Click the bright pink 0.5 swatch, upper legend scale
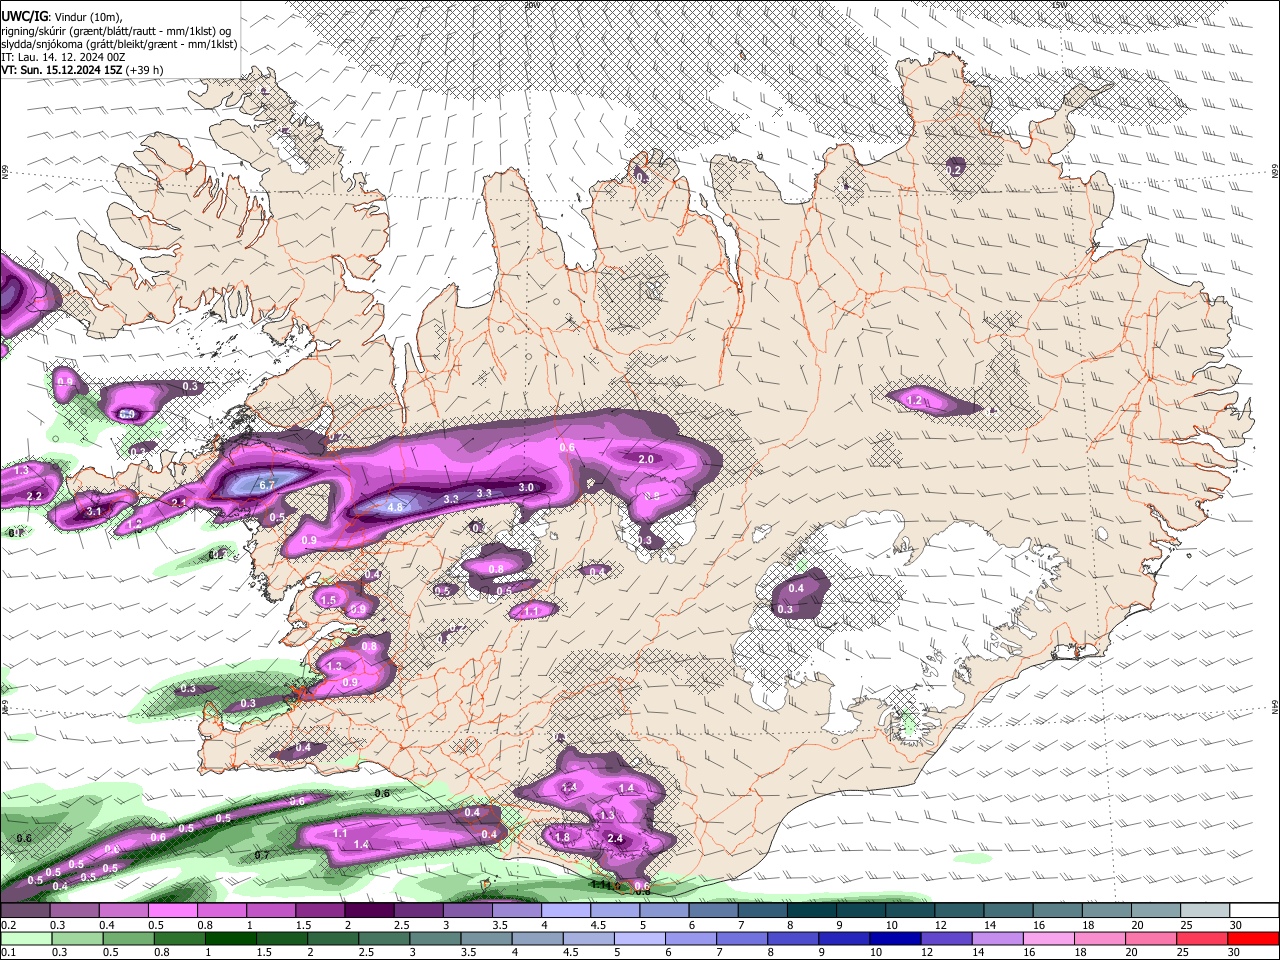 click(x=171, y=911)
